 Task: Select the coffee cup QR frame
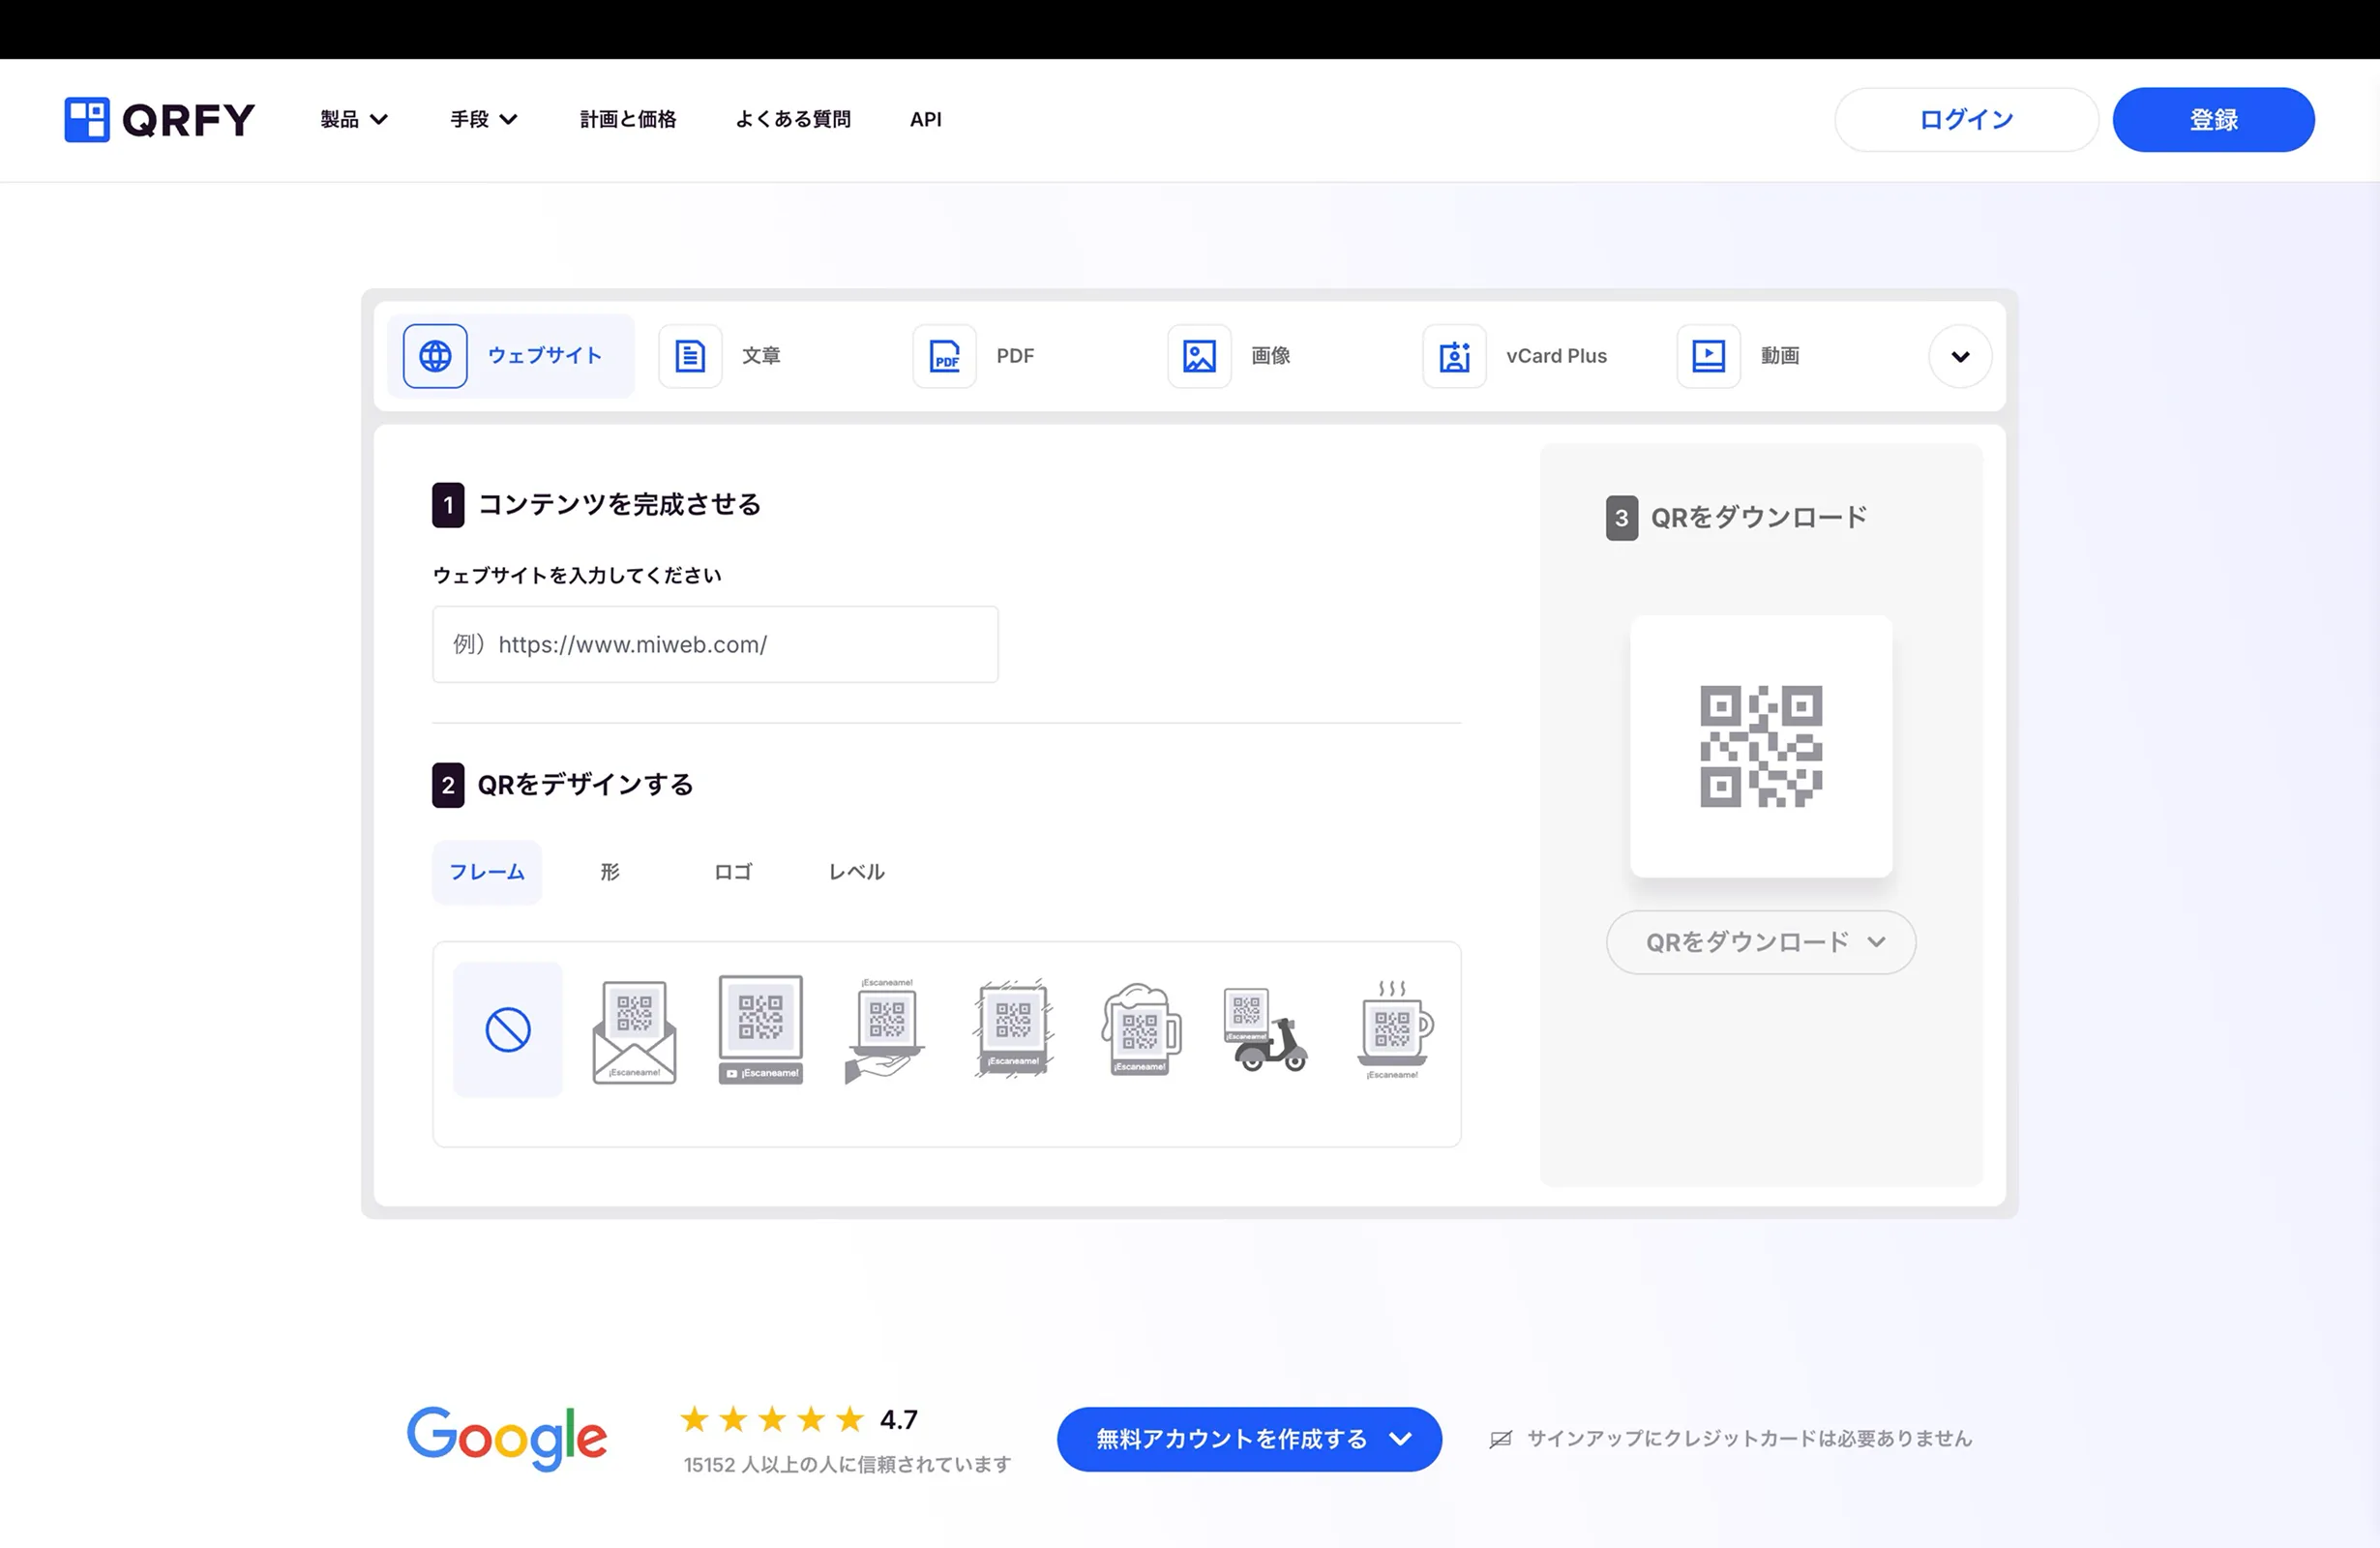(x=1393, y=1030)
